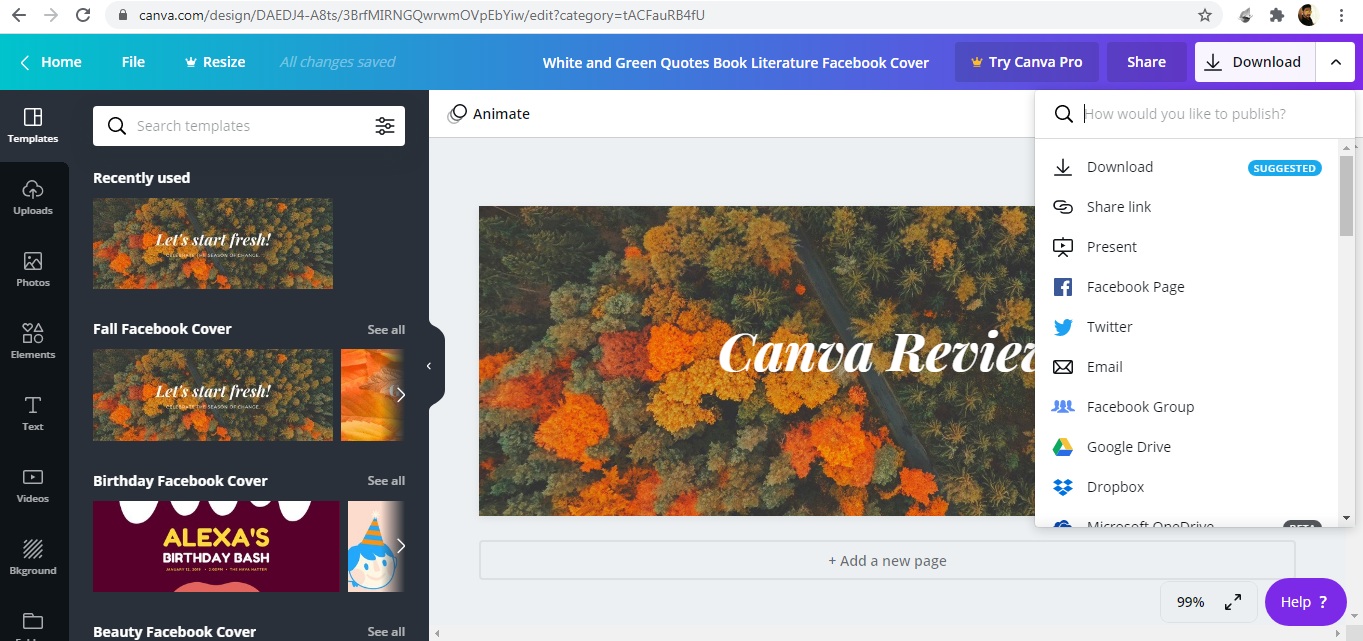Go back to Home
The width and height of the screenshot is (1363, 641).
point(51,62)
